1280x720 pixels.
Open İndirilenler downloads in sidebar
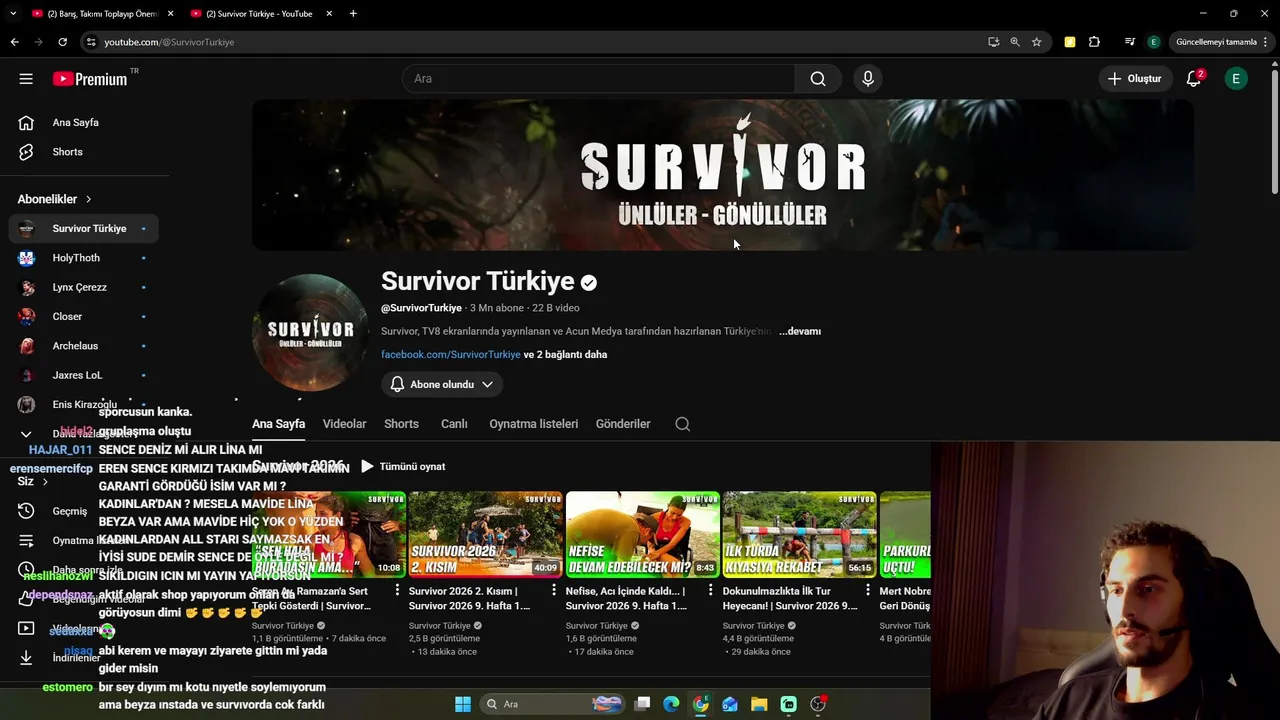(x=76, y=658)
